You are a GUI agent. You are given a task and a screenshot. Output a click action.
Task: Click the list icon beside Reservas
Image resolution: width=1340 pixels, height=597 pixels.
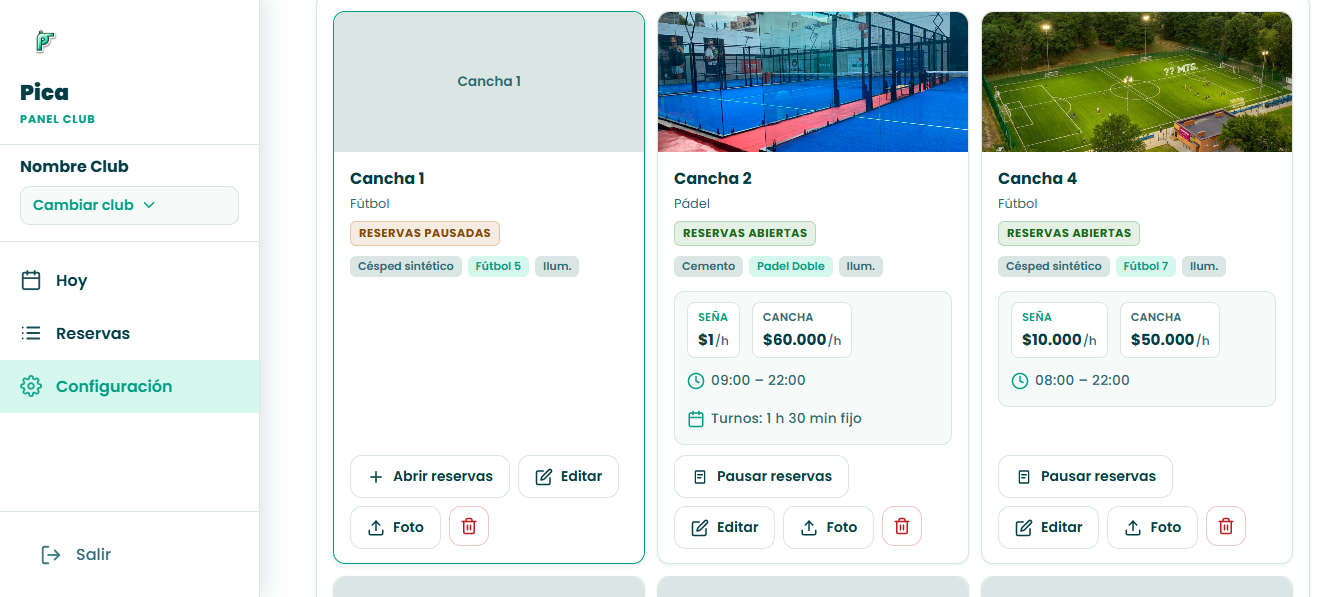31,333
